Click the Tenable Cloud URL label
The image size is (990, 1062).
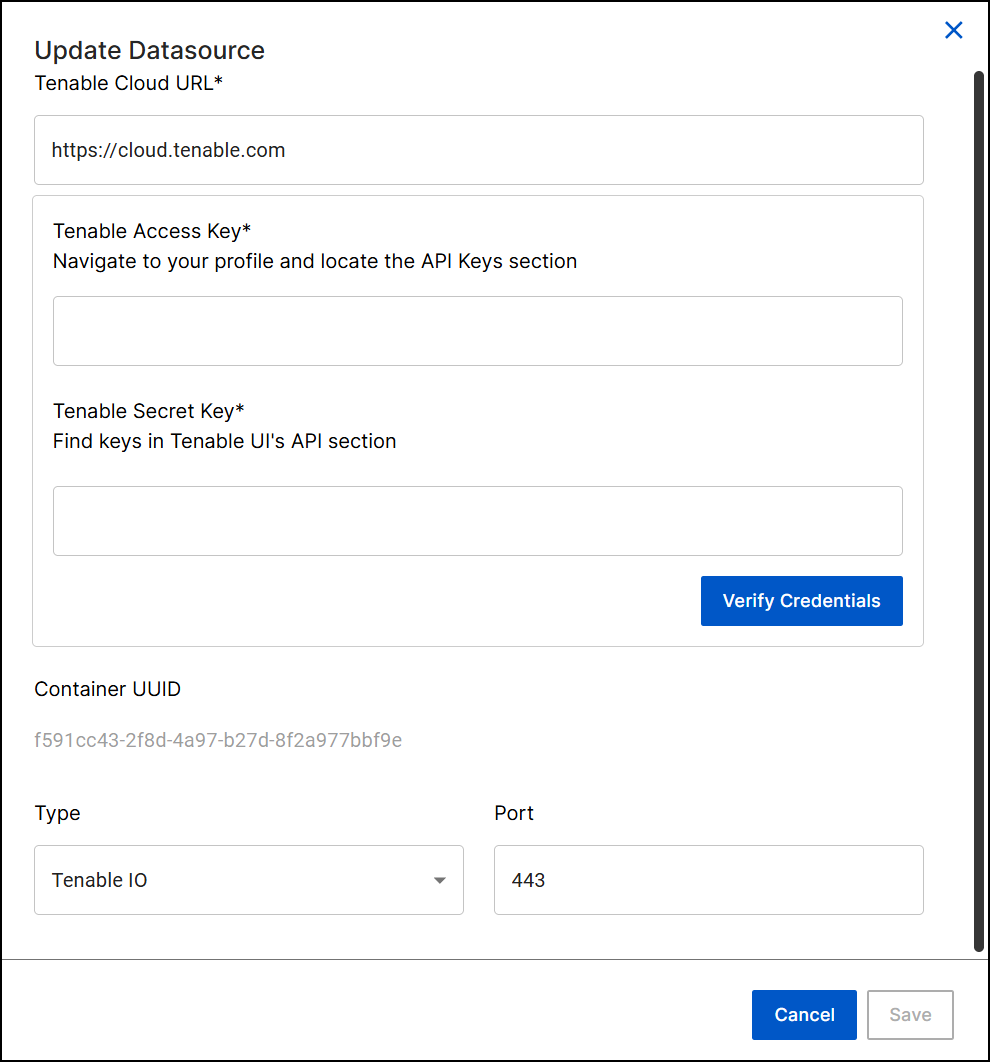[128, 83]
